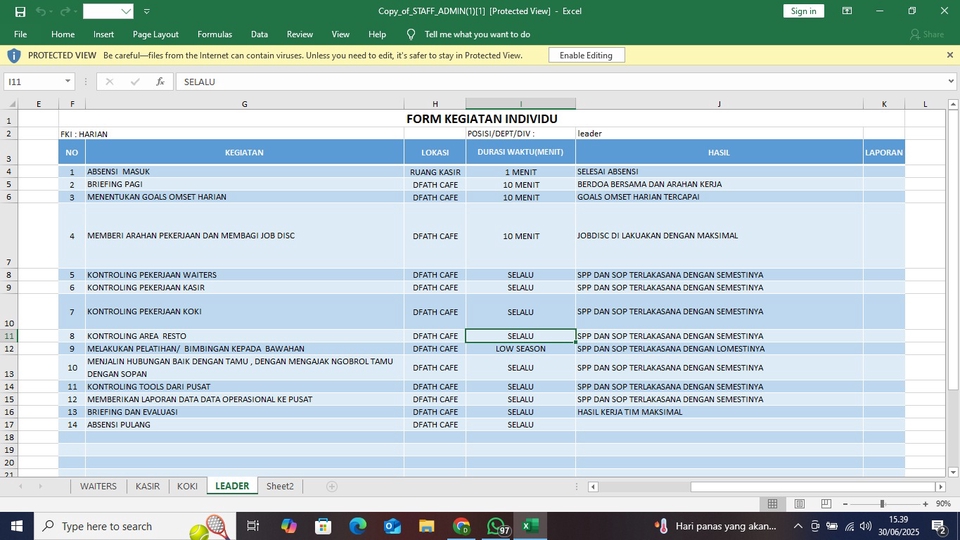Click the Sign in button
Screen dimensions: 960x540
click(x=803, y=11)
